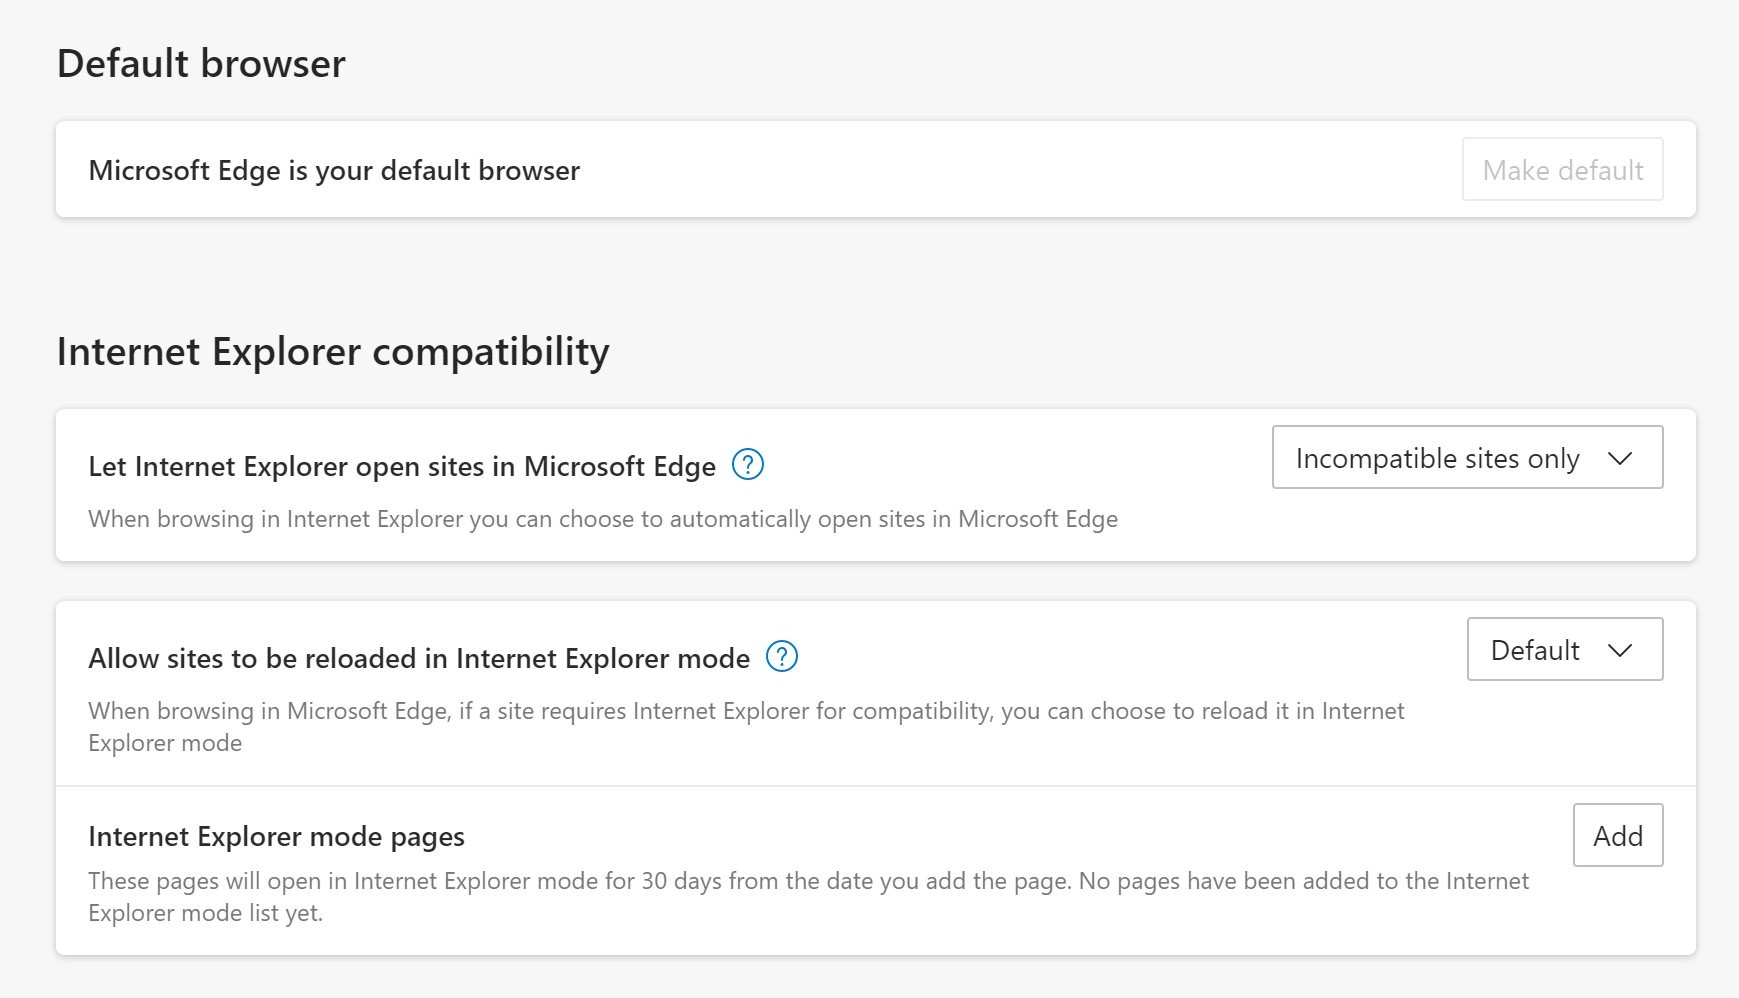Viewport: 1739px width, 998px height.
Task: Open the Default dropdown for IE mode reload
Action: click(1564, 650)
